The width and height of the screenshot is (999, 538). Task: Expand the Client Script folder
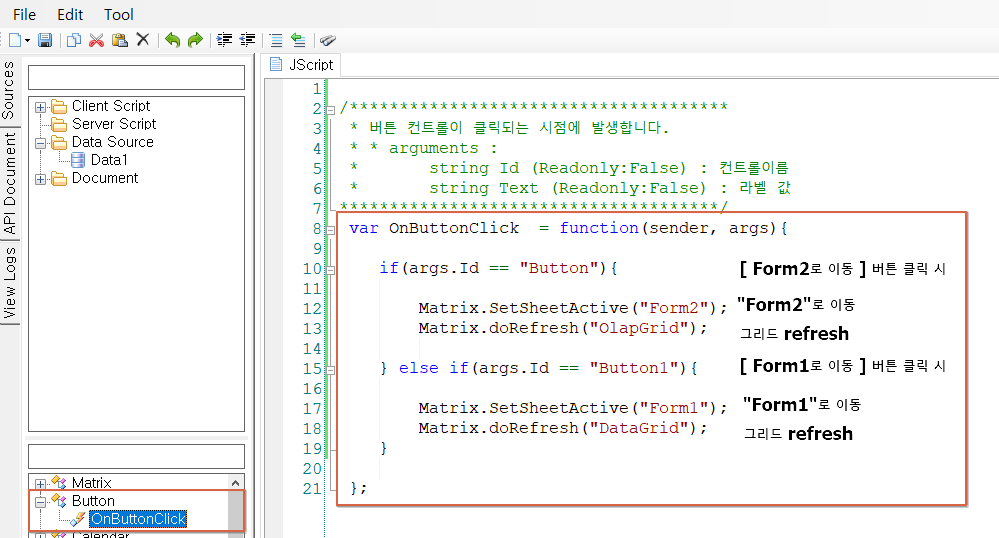coord(40,107)
